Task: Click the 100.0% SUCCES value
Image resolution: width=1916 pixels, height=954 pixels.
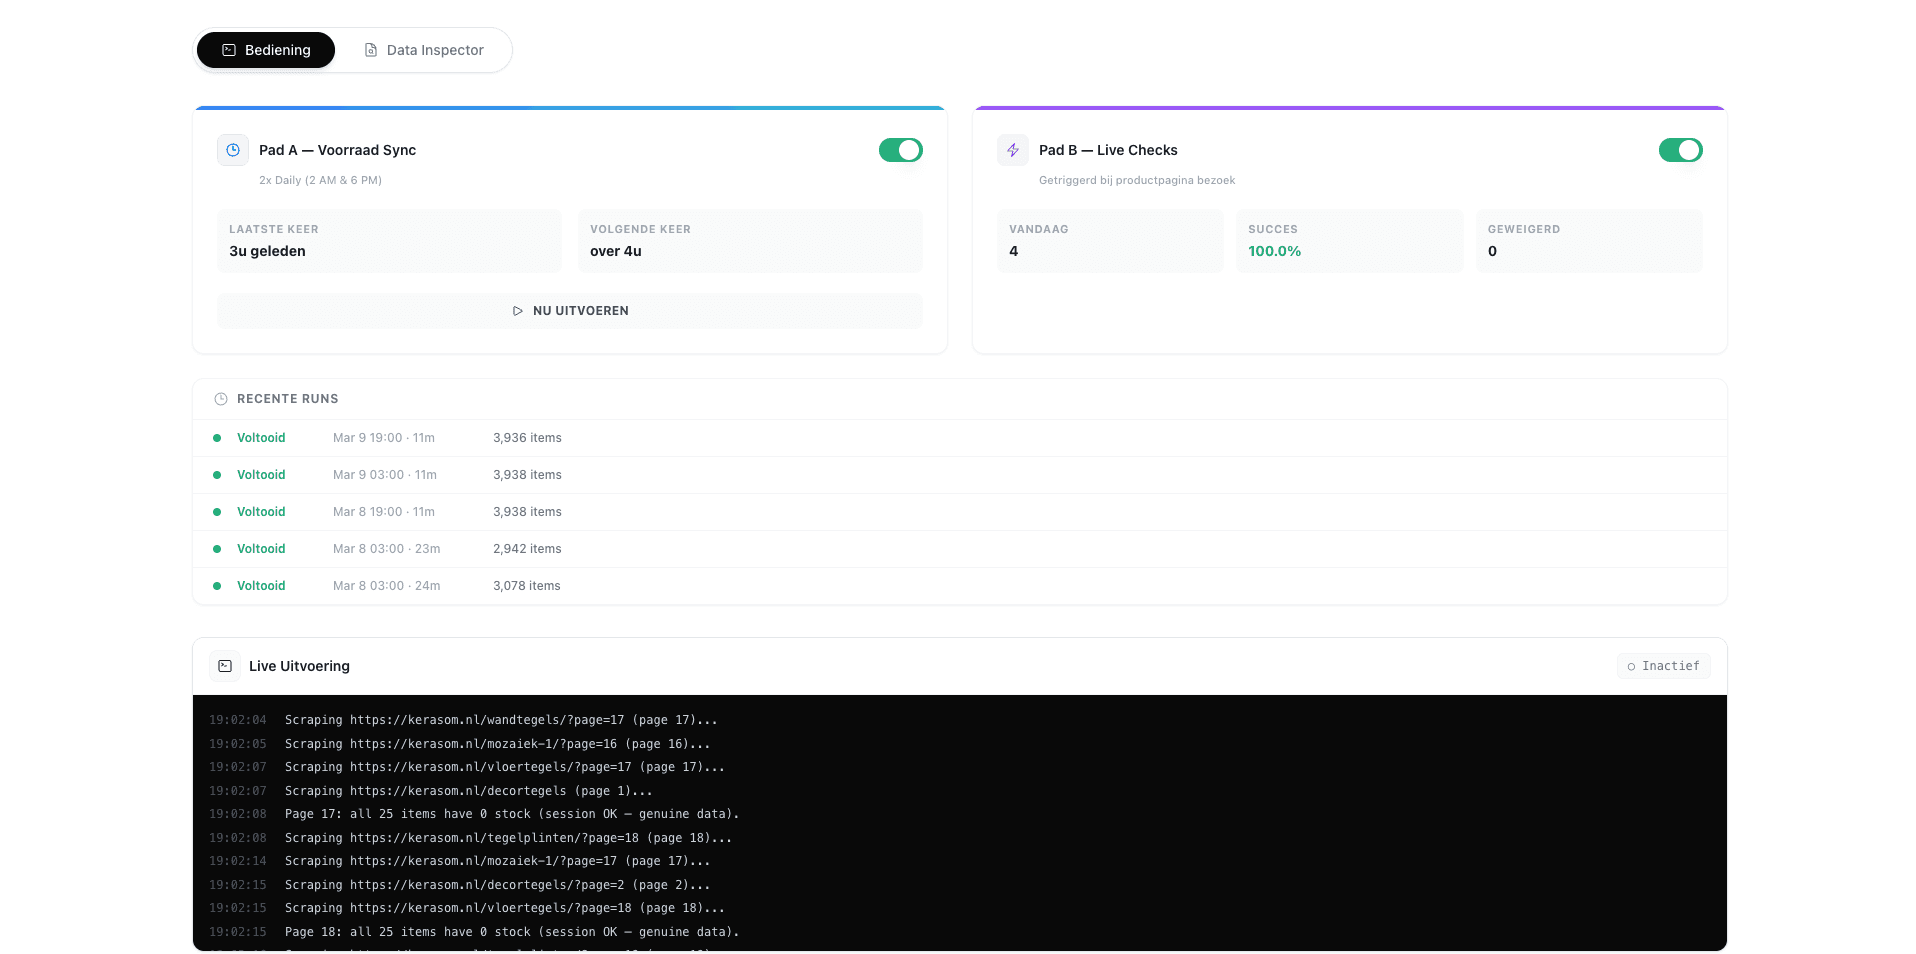Action: [x=1274, y=251]
